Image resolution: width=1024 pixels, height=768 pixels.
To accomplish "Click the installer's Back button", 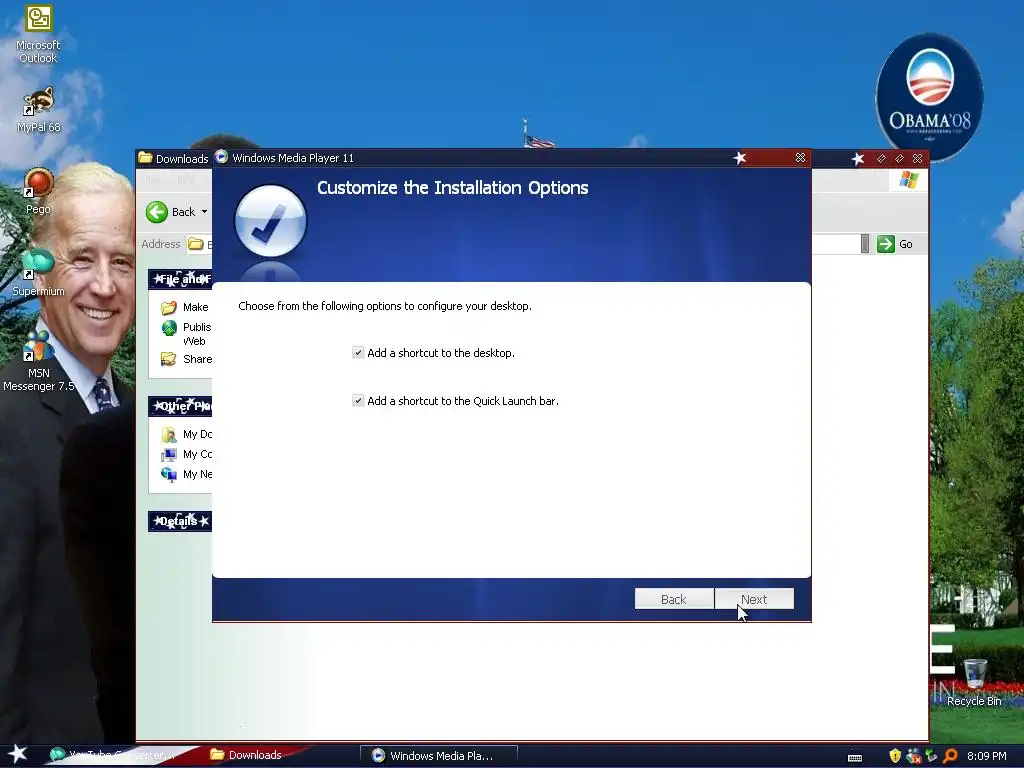I will click(673, 599).
